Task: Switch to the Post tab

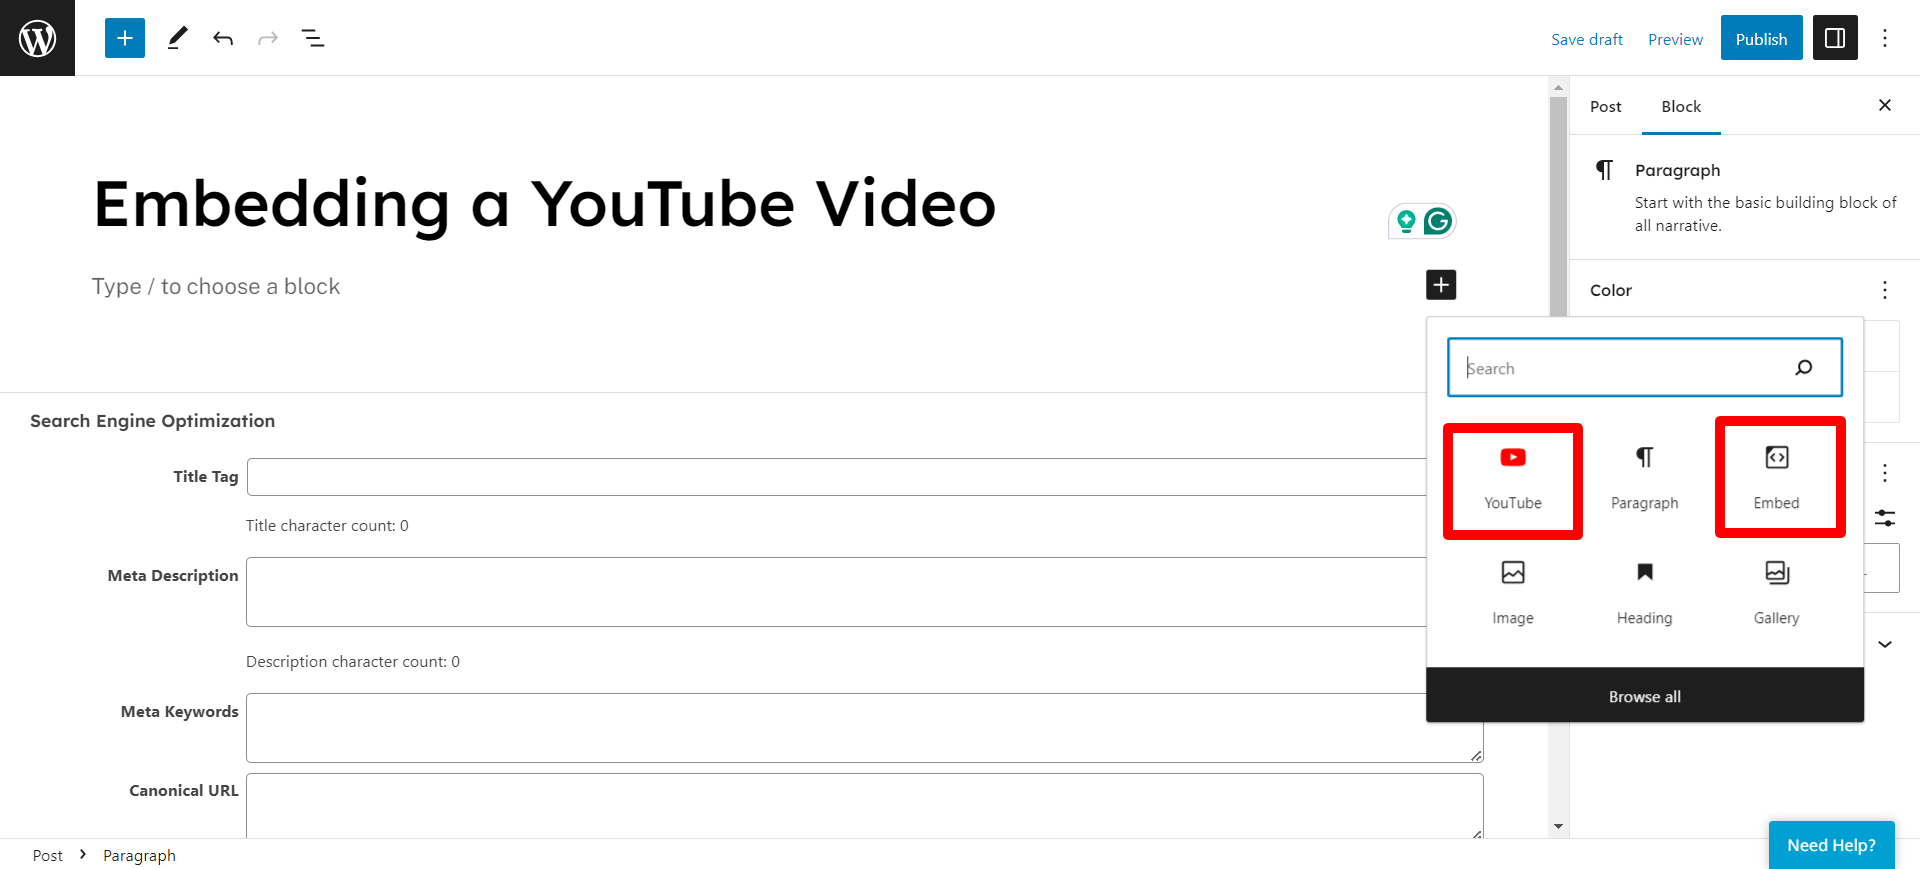Action: (1605, 106)
